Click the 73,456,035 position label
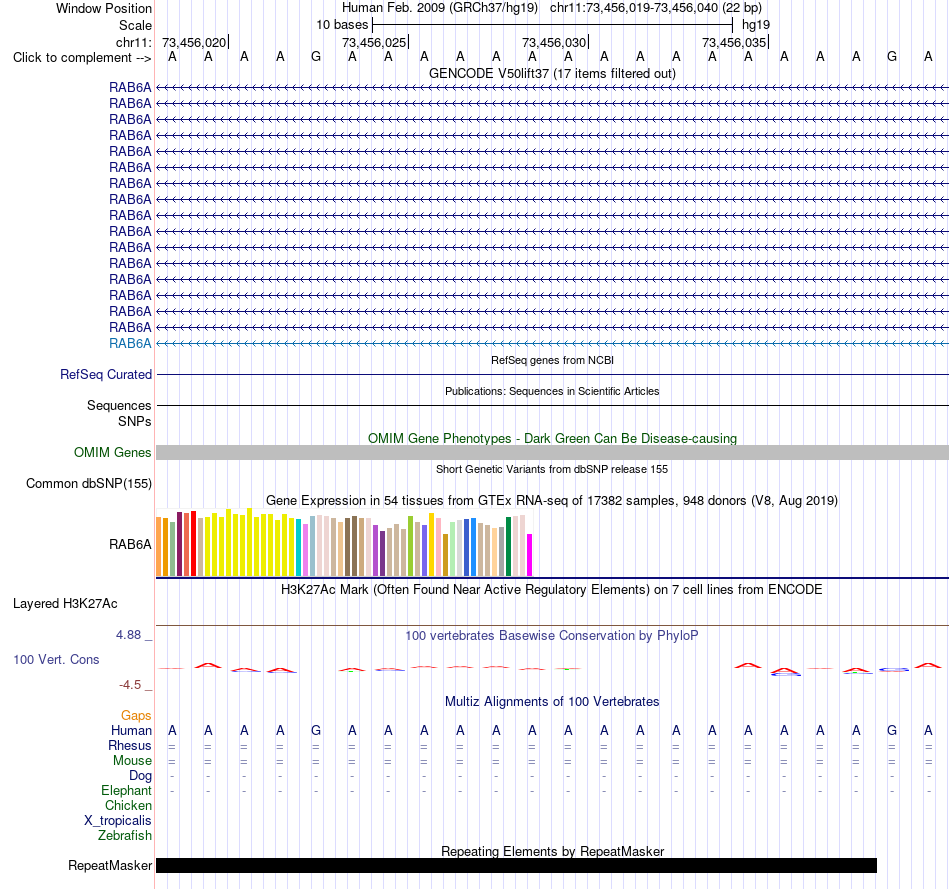This screenshot has width=950, height=889. (734, 42)
